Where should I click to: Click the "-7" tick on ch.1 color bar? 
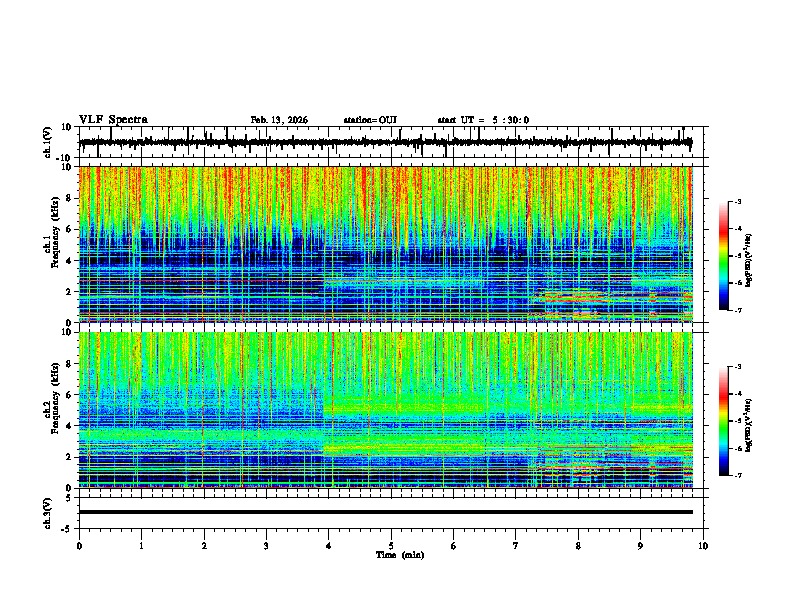point(738,311)
